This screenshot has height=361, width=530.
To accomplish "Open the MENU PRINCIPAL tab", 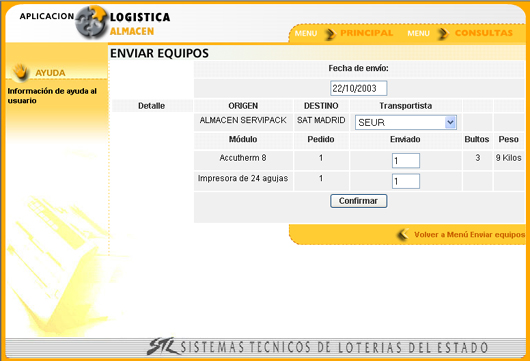I will pyautogui.click(x=343, y=33).
